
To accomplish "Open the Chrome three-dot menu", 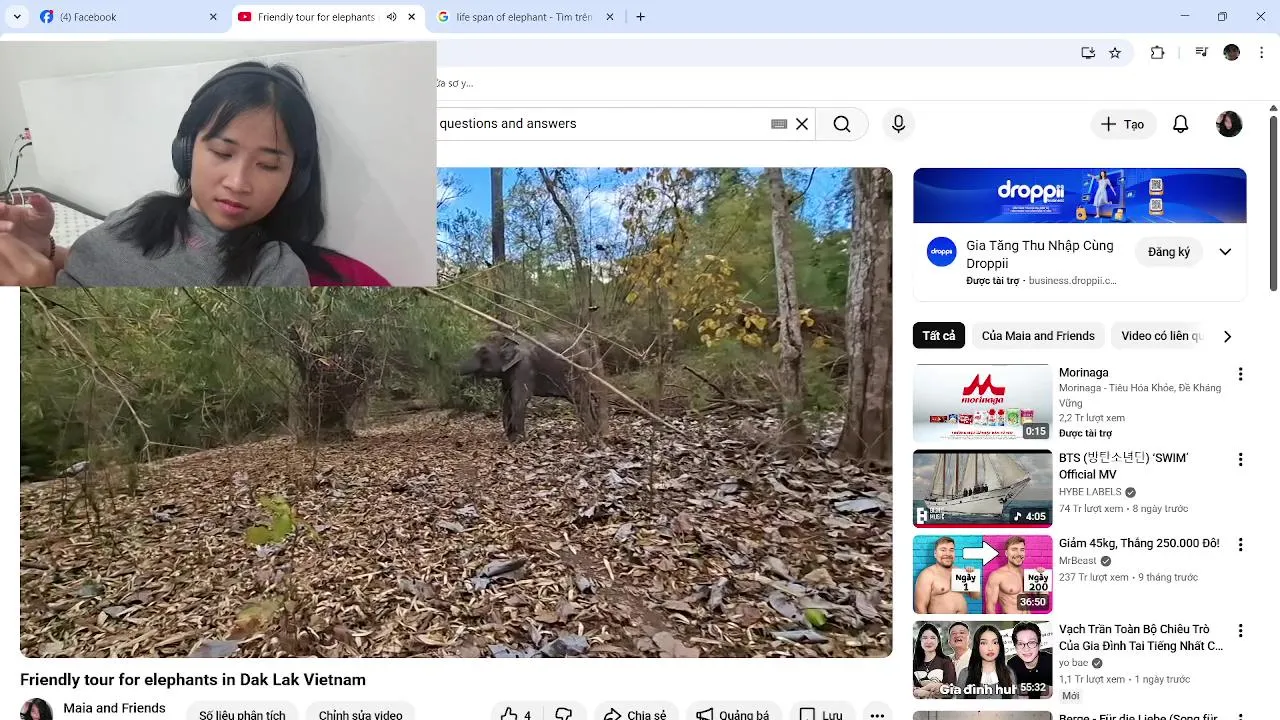I will click(x=1262, y=53).
